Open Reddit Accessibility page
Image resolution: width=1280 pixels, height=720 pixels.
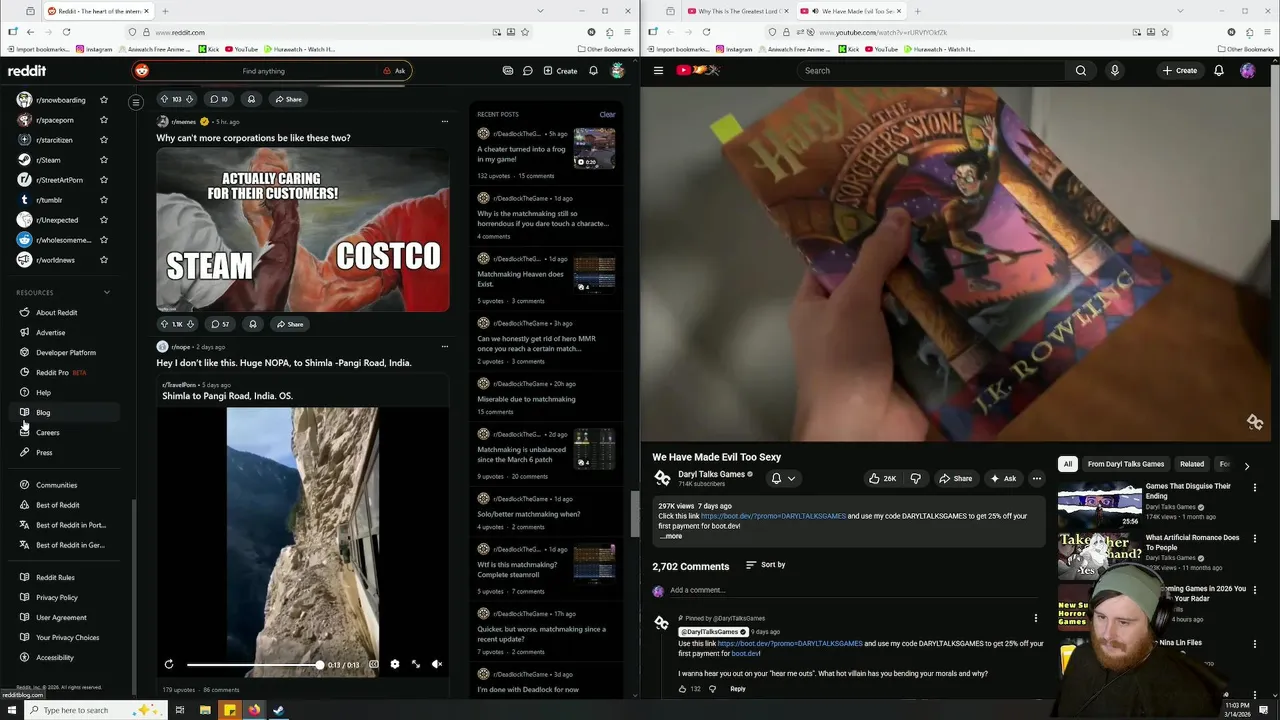(x=55, y=658)
